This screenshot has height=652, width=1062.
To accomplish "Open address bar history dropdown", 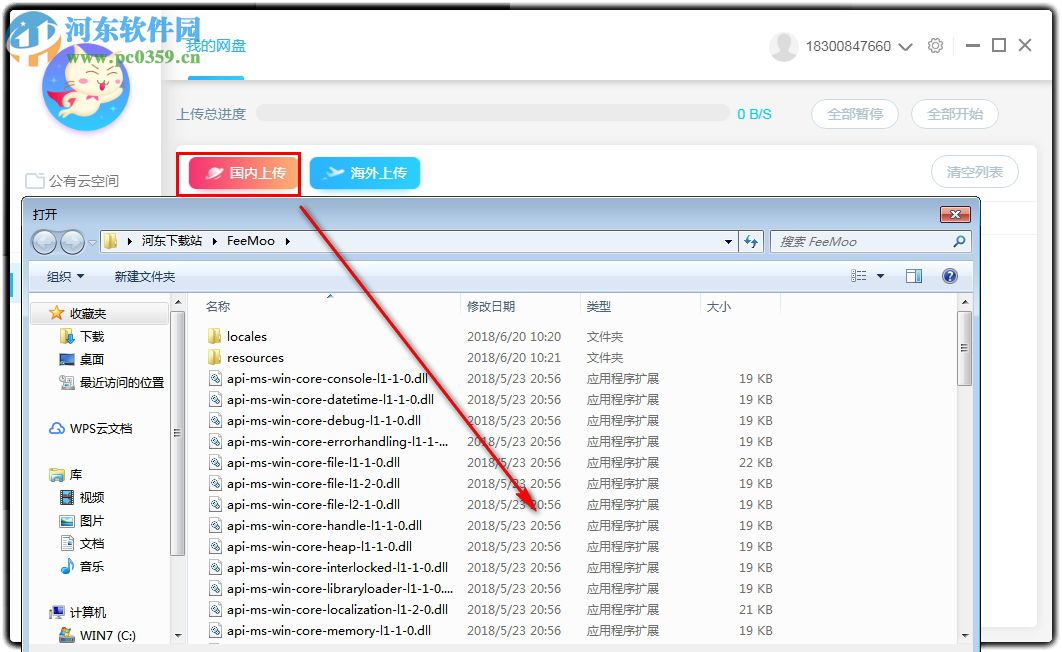I will [x=728, y=242].
